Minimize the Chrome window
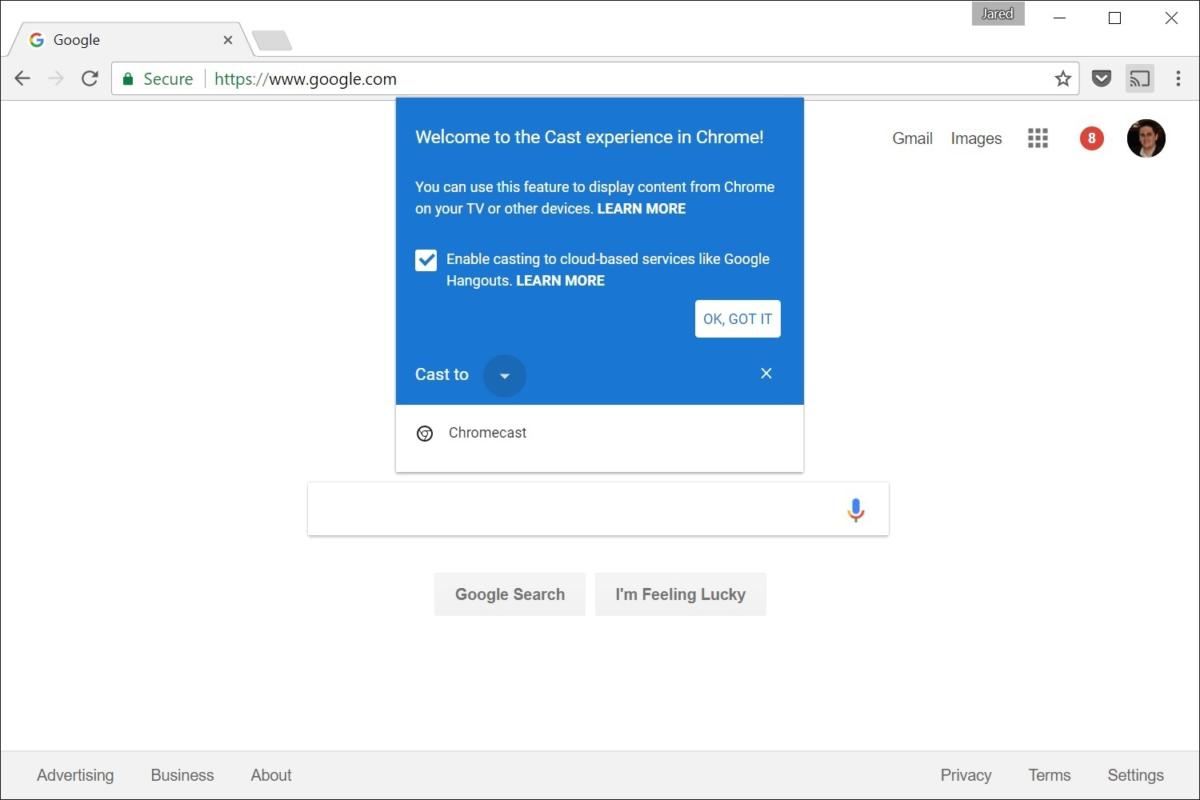Screen dimensions: 1200x800 [1059, 18]
